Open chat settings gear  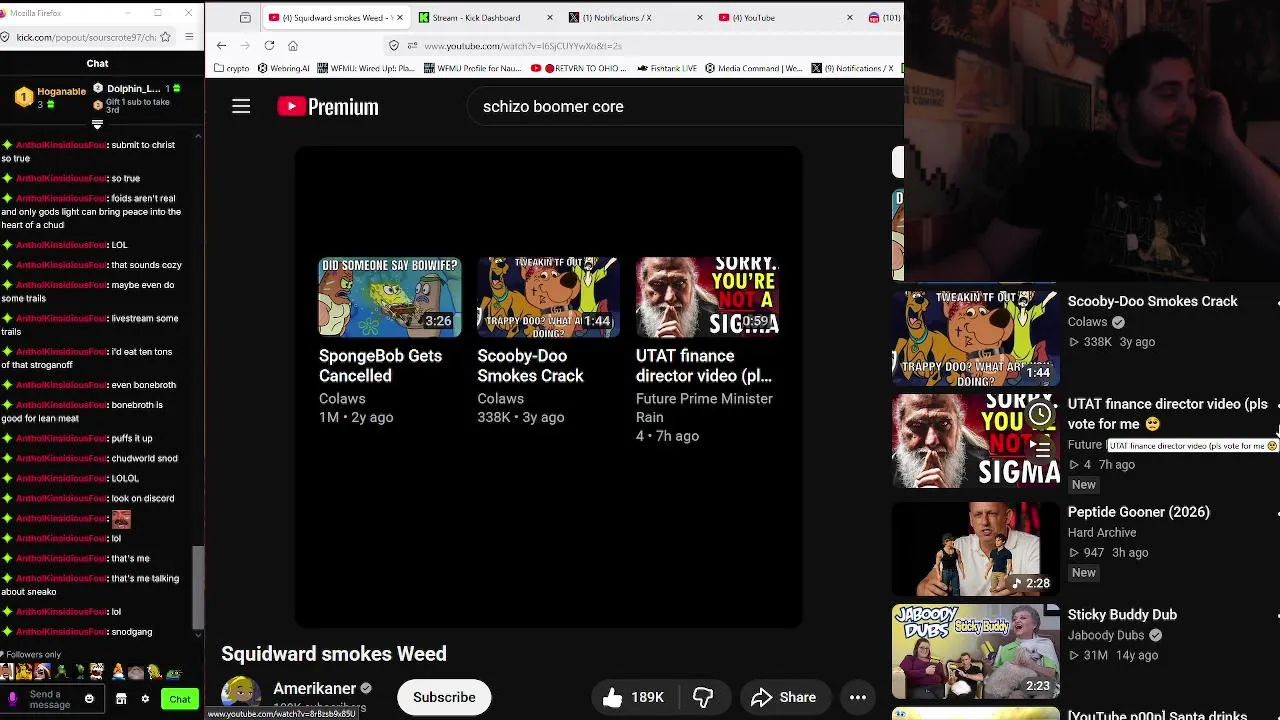click(x=145, y=699)
